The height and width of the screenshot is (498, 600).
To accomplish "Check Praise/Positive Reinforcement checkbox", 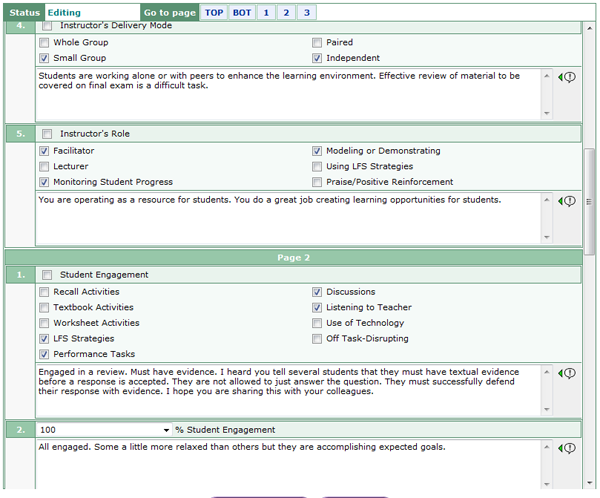I will [317, 182].
